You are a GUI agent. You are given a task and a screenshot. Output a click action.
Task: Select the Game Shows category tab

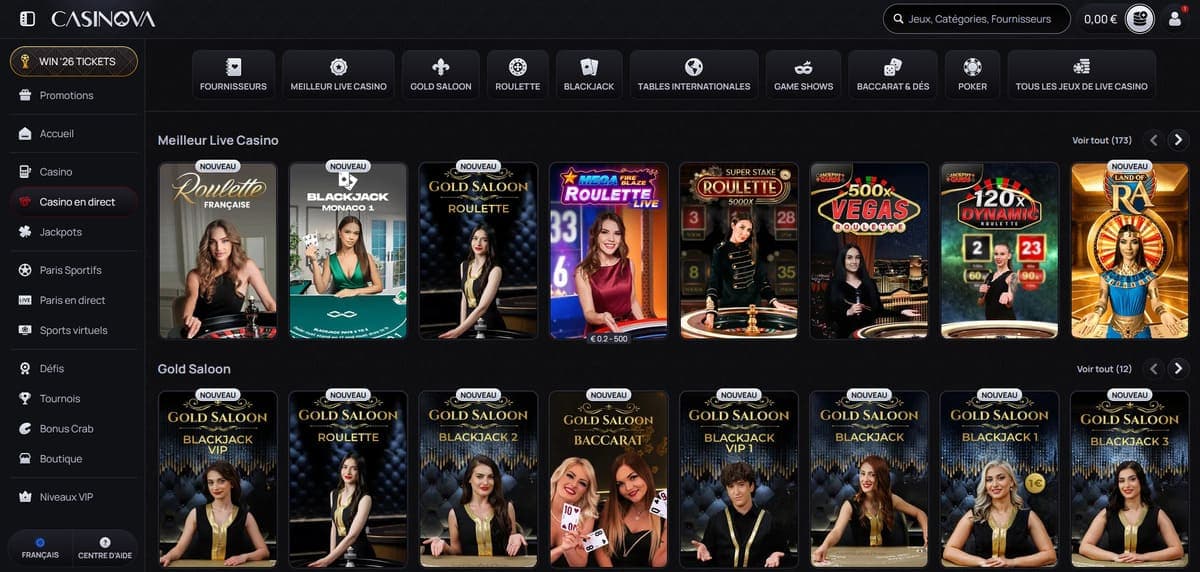click(803, 75)
